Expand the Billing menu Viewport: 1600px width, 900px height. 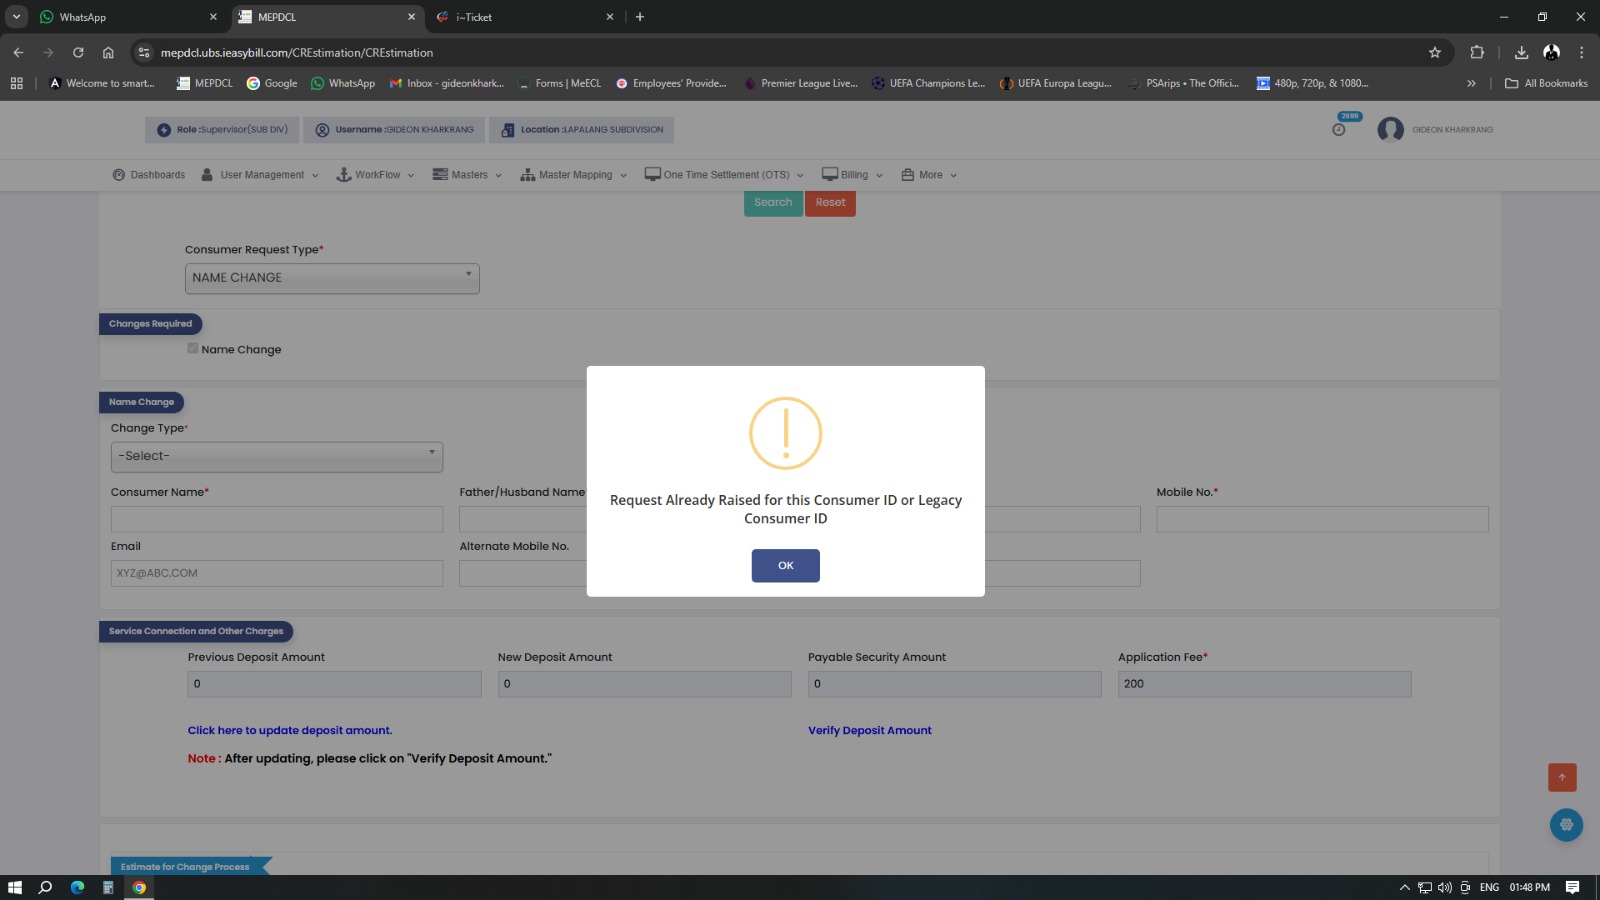tap(853, 175)
